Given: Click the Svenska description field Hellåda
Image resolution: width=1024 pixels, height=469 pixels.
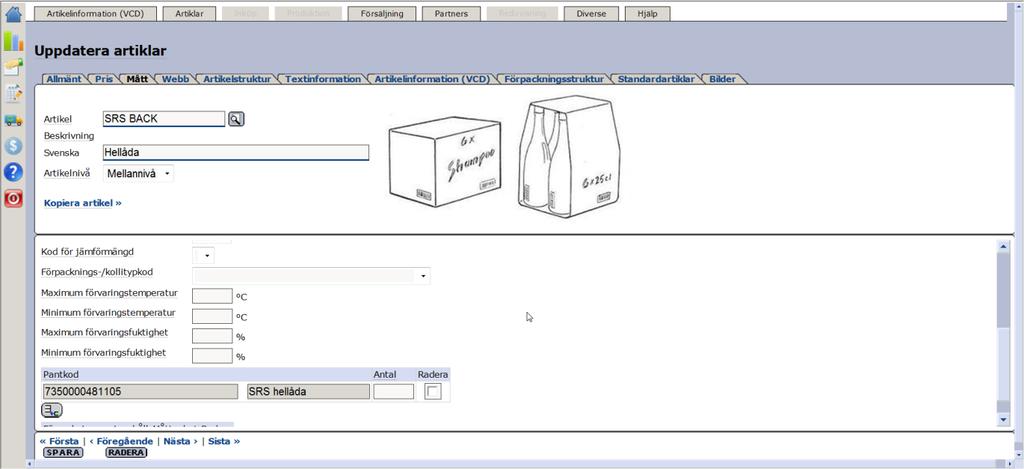Looking at the screenshot, I should tap(236, 153).
